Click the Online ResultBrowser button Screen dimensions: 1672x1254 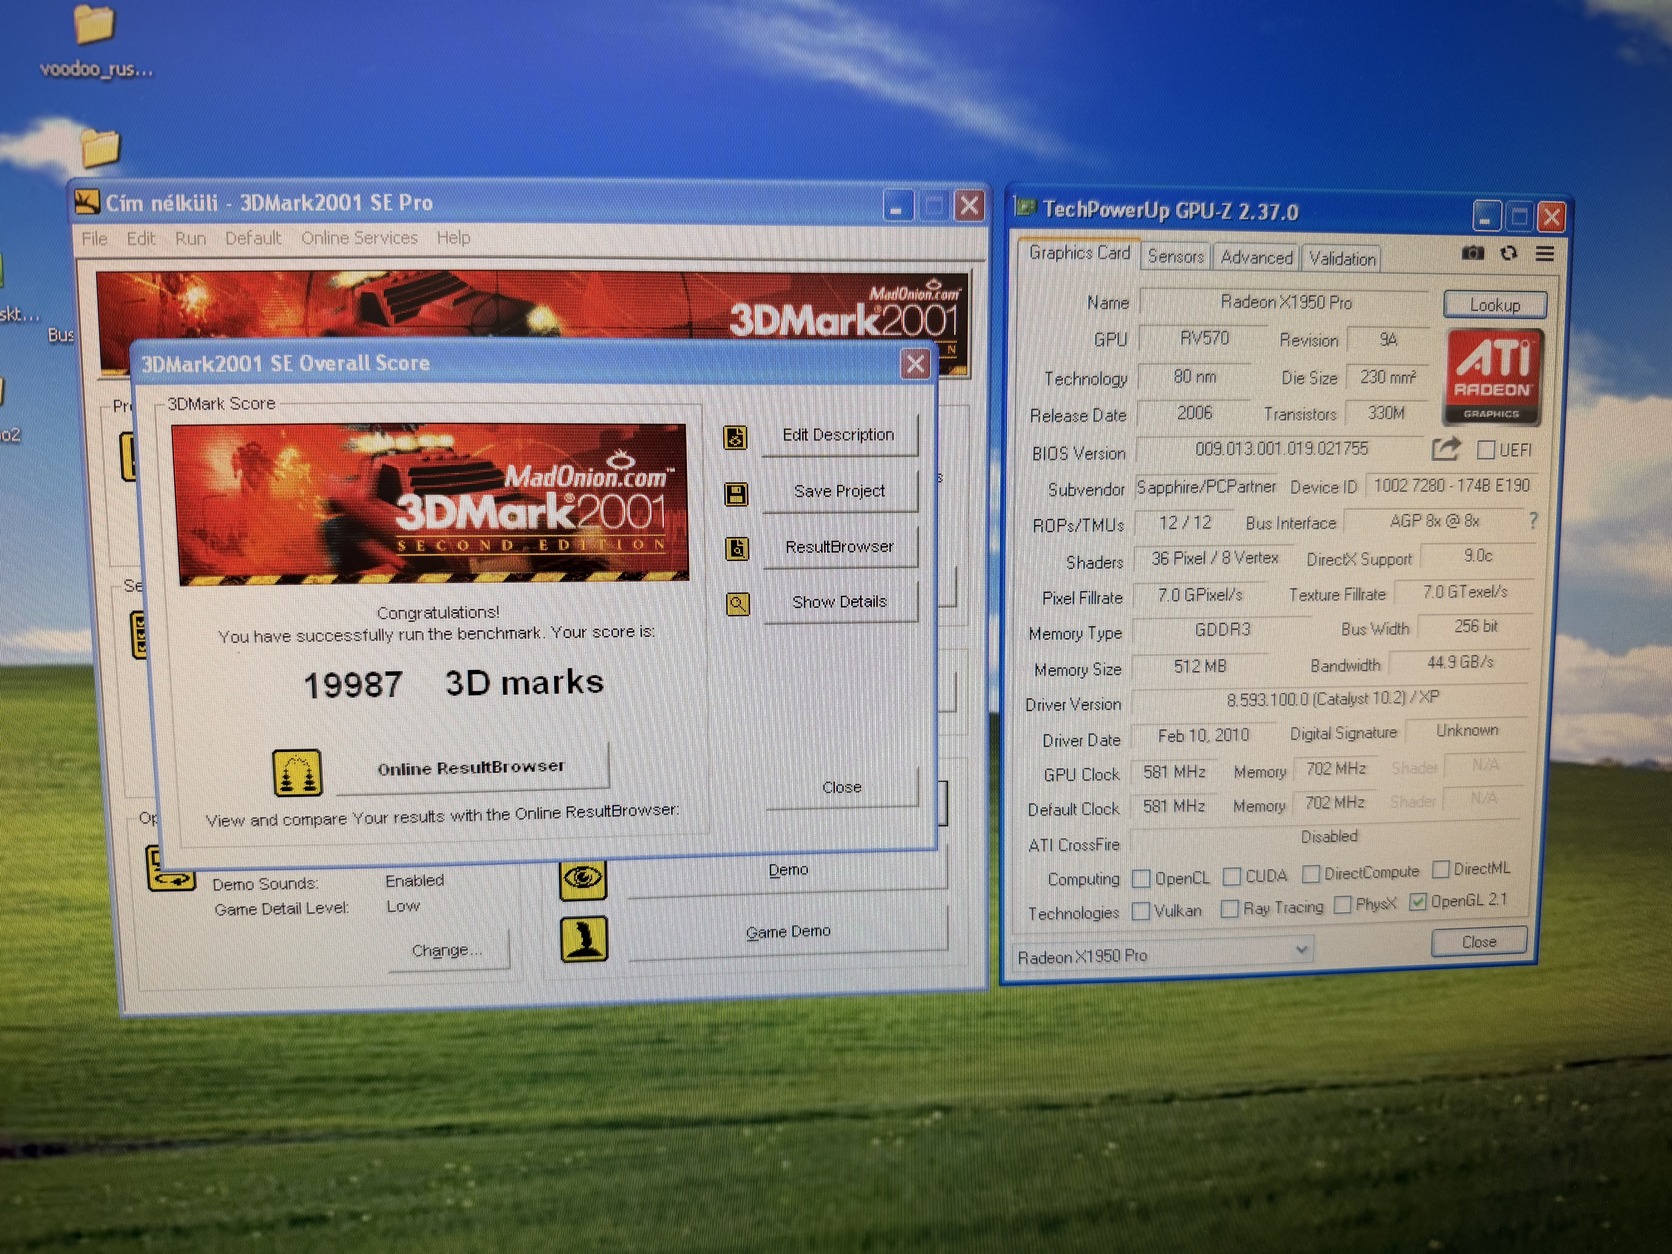(x=471, y=768)
